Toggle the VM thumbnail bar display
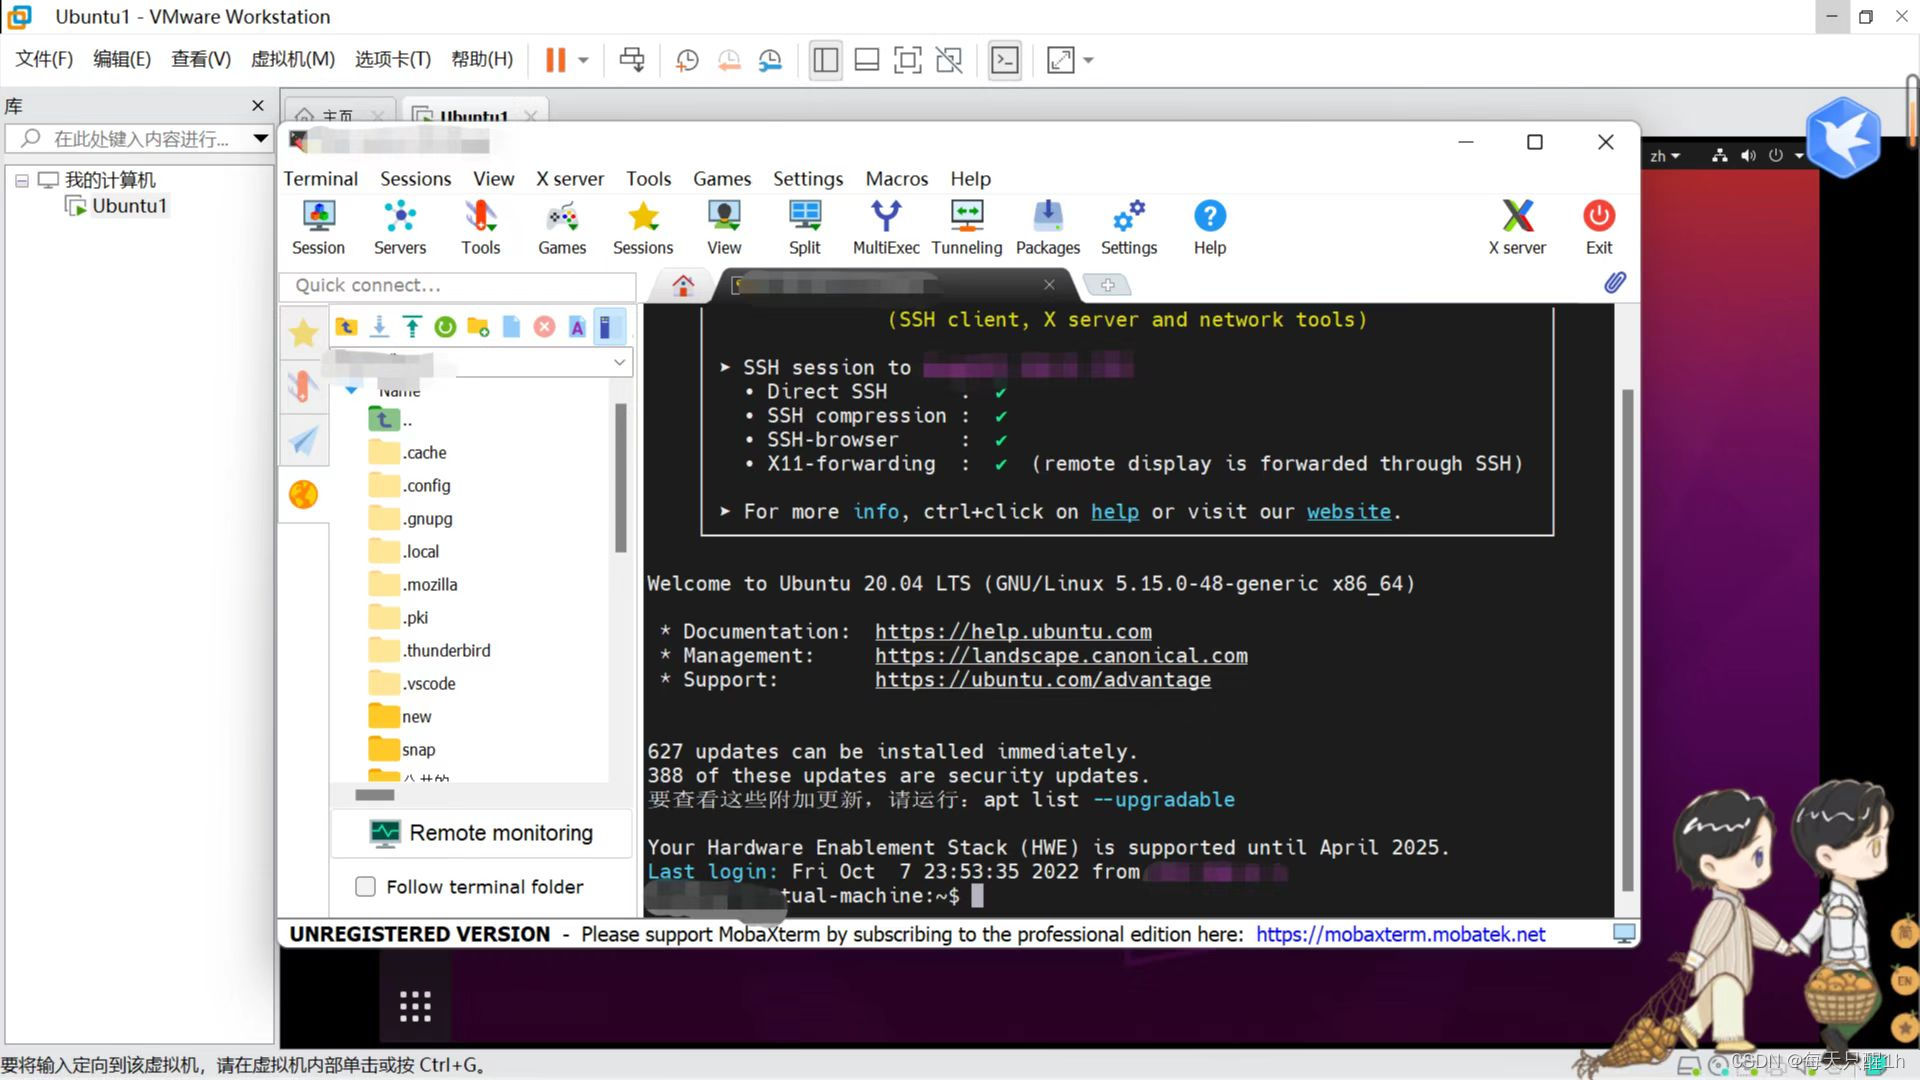This screenshot has height=1080, width=1920. [x=867, y=60]
